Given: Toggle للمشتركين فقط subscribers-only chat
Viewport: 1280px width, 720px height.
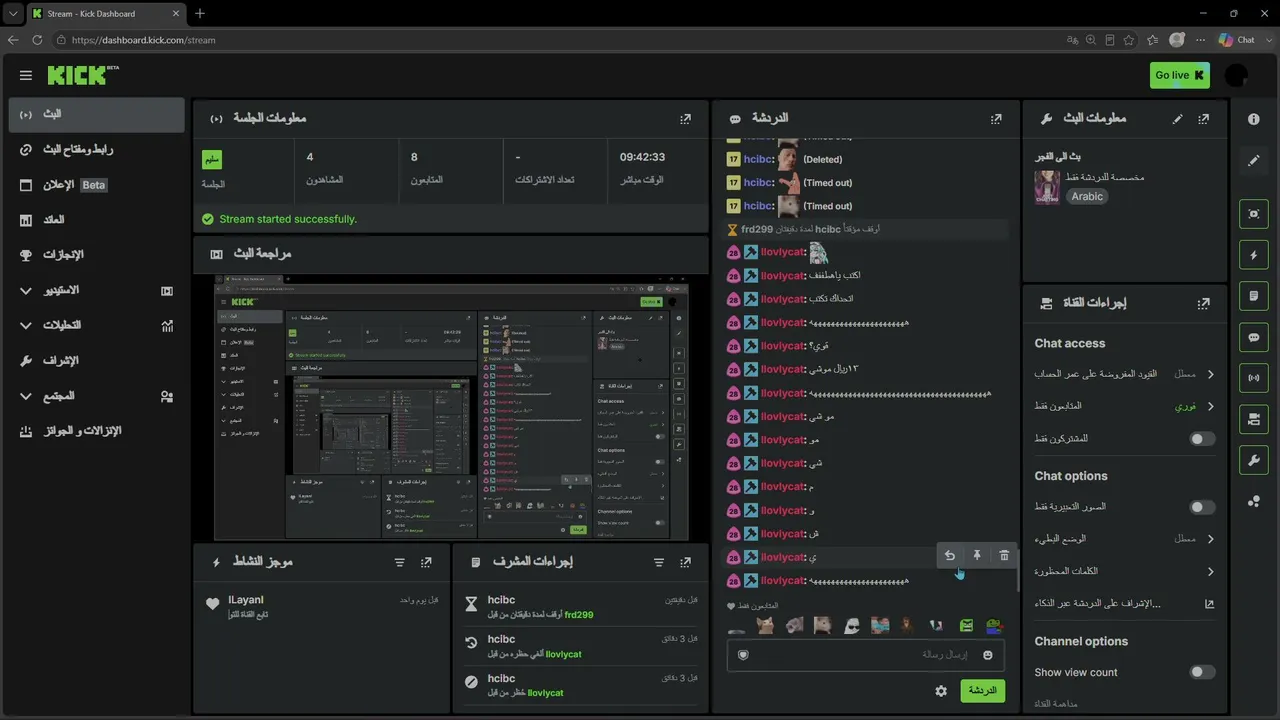Looking at the screenshot, I should 1202,439.
